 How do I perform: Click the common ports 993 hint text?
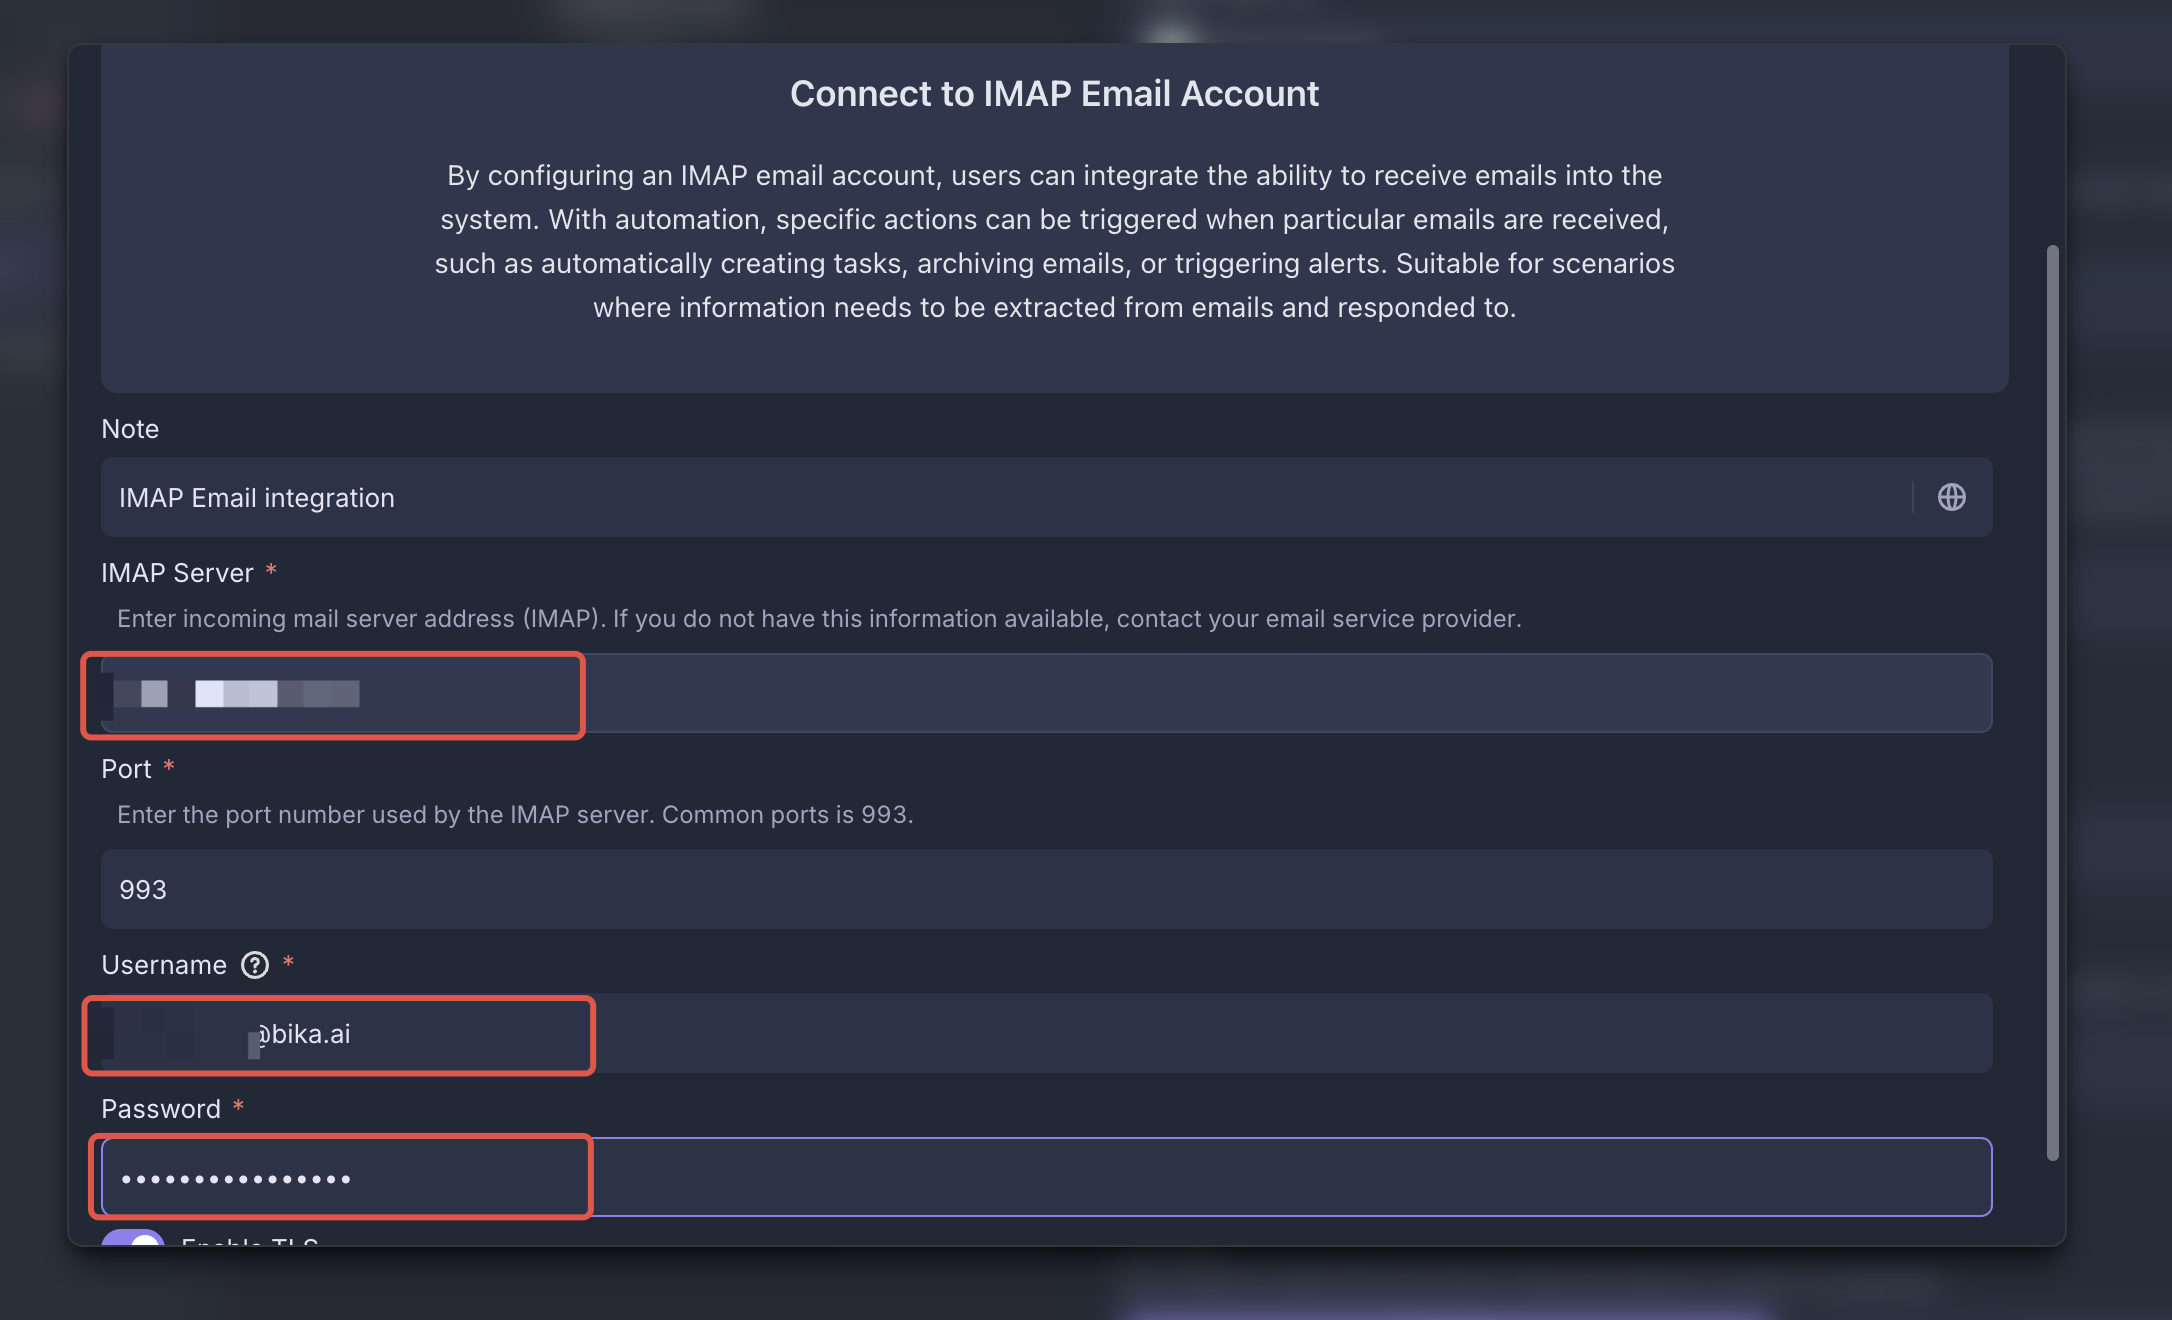tap(515, 814)
